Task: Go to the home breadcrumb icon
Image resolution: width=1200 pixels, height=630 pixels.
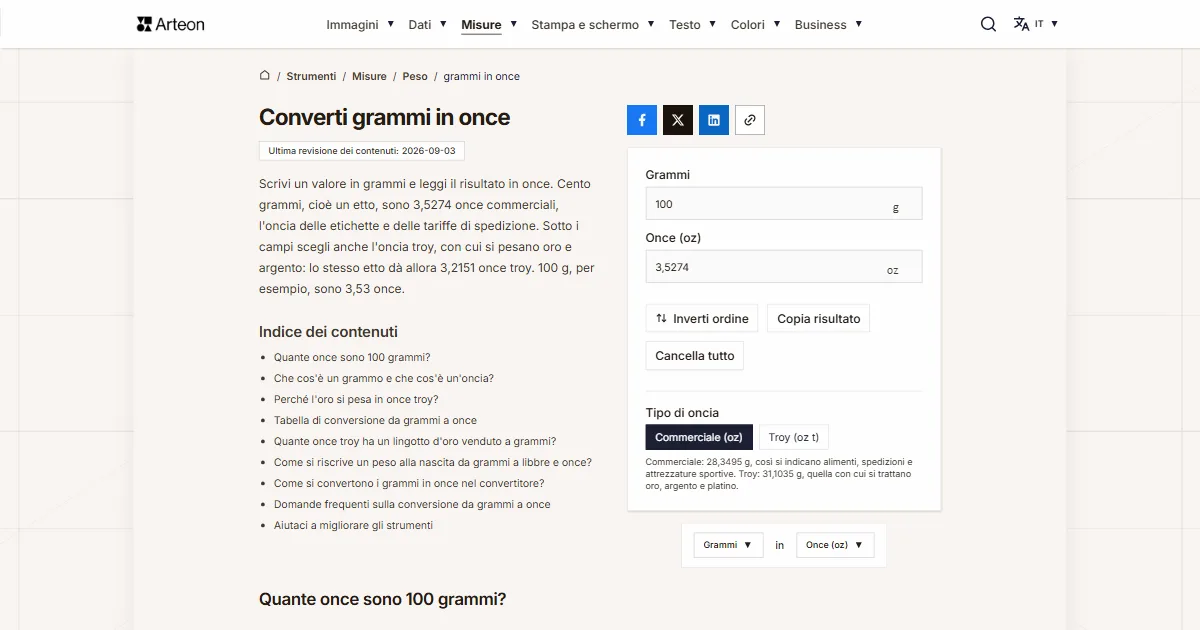Action: pyautogui.click(x=265, y=76)
